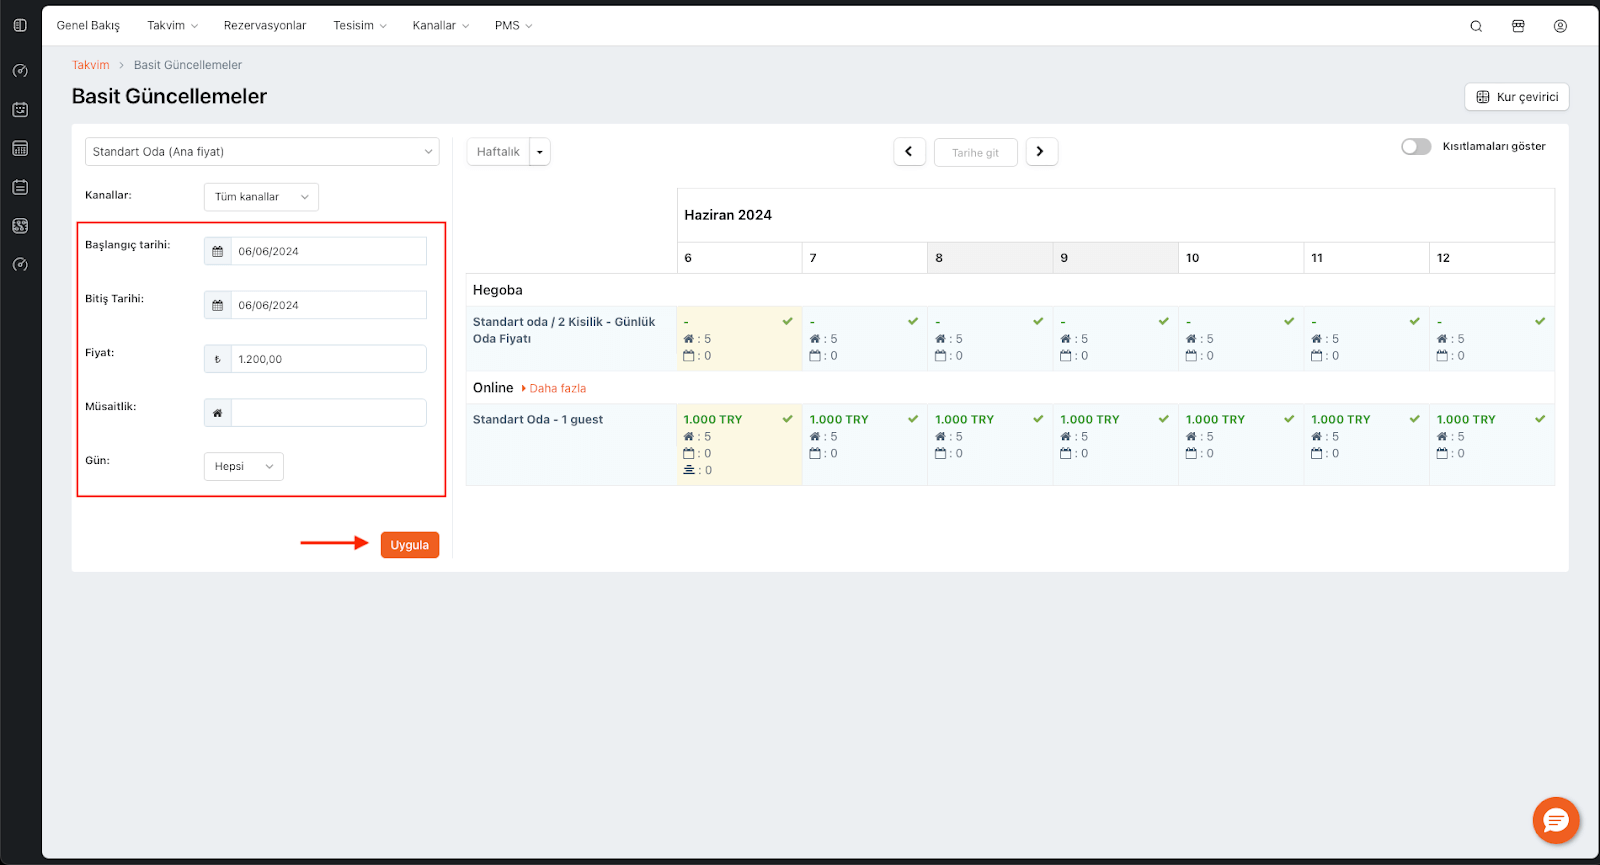Image resolution: width=1600 pixels, height=865 pixels.
Task: Open the Gün Hepsi dropdown
Action: (x=243, y=467)
